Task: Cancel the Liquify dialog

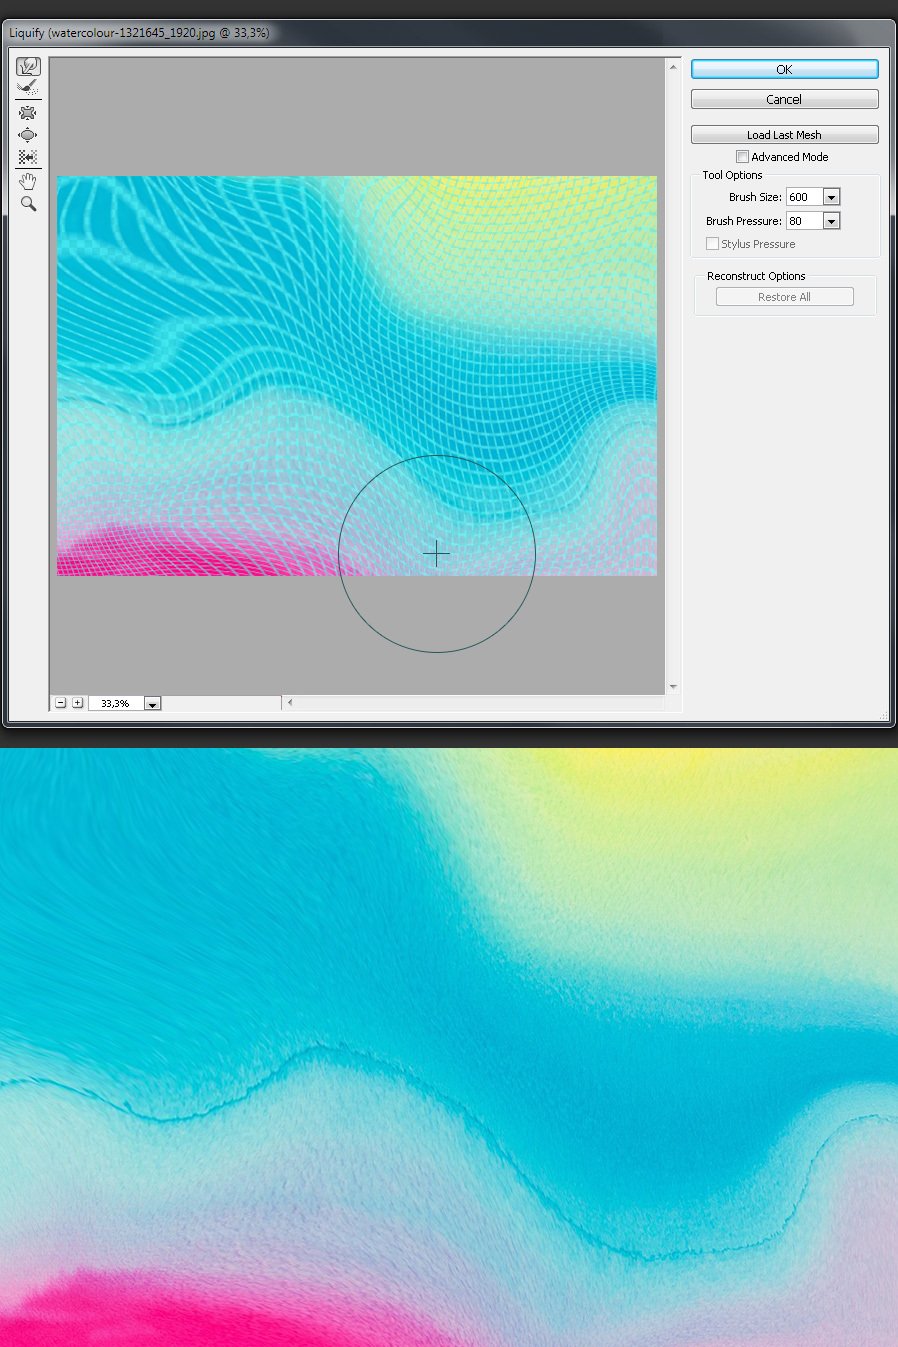Action: tap(784, 99)
